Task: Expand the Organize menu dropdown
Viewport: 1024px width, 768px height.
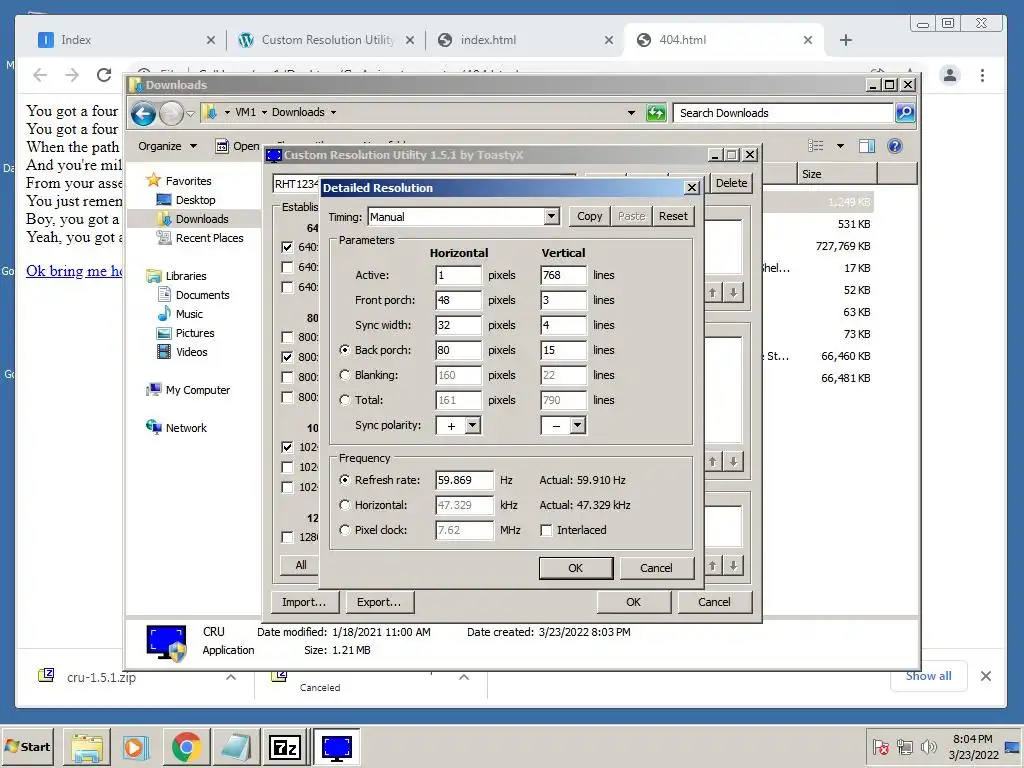Action: 168,146
